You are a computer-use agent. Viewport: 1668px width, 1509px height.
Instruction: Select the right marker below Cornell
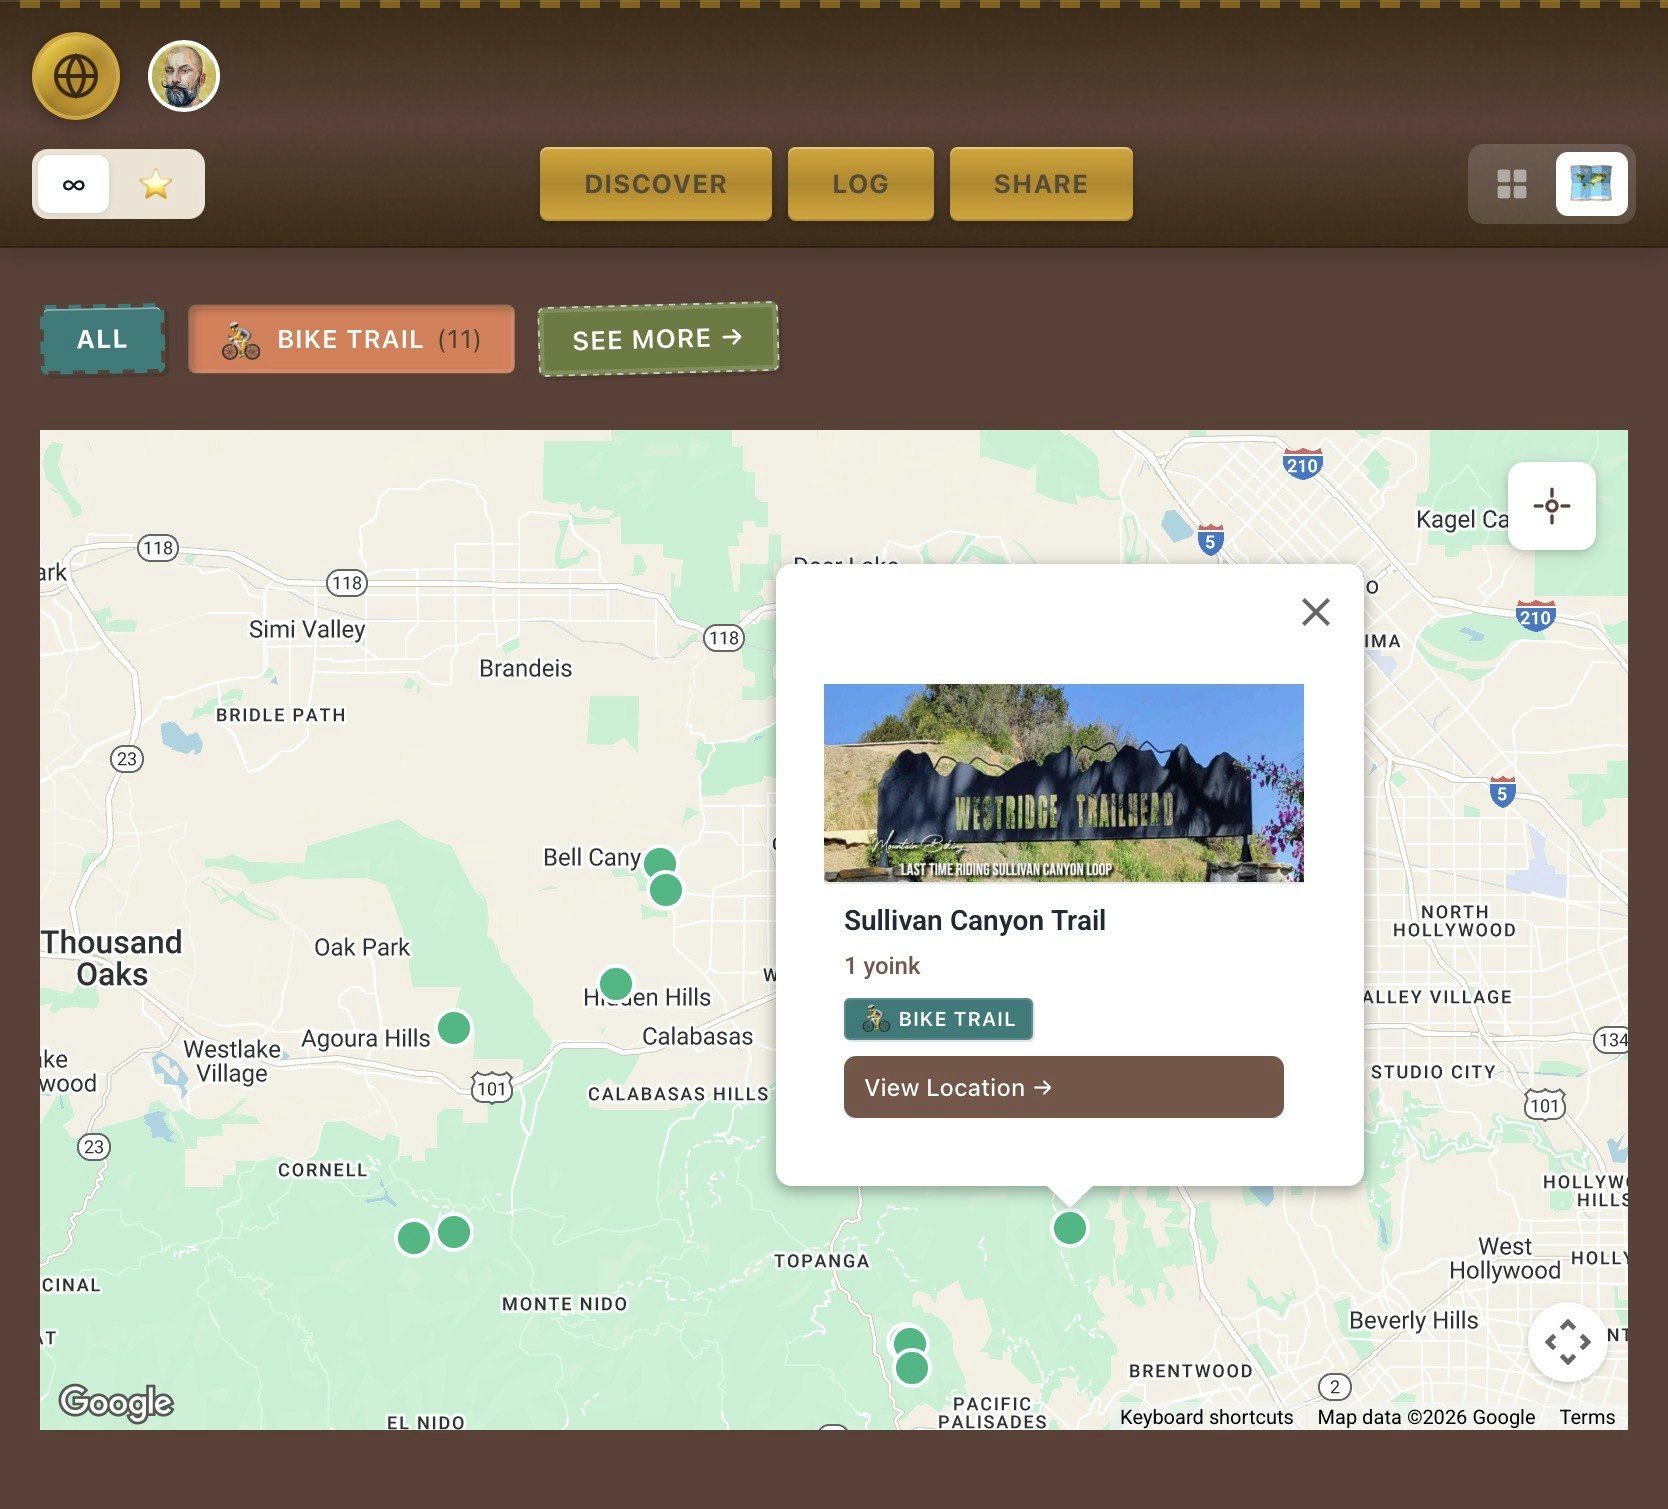coord(454,1231)
